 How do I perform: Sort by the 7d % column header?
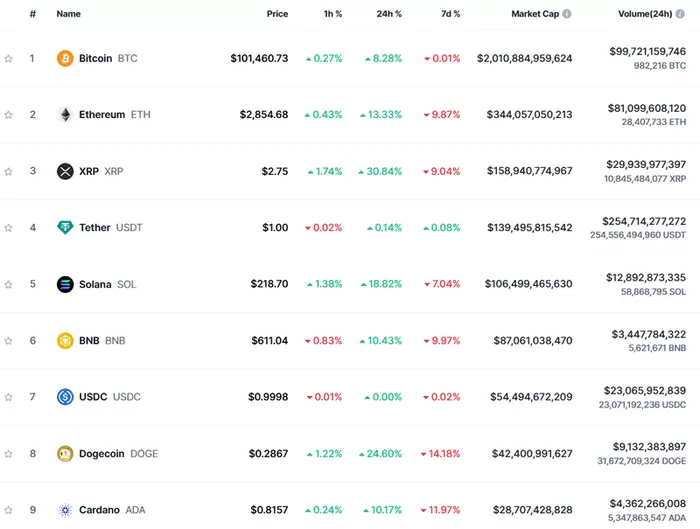point(450,14)
